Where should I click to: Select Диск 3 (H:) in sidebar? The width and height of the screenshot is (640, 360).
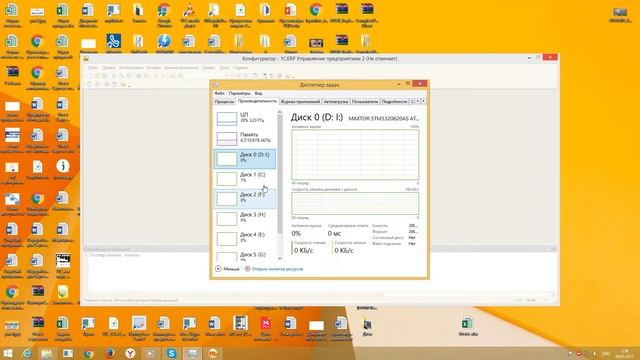coord(245,218)
